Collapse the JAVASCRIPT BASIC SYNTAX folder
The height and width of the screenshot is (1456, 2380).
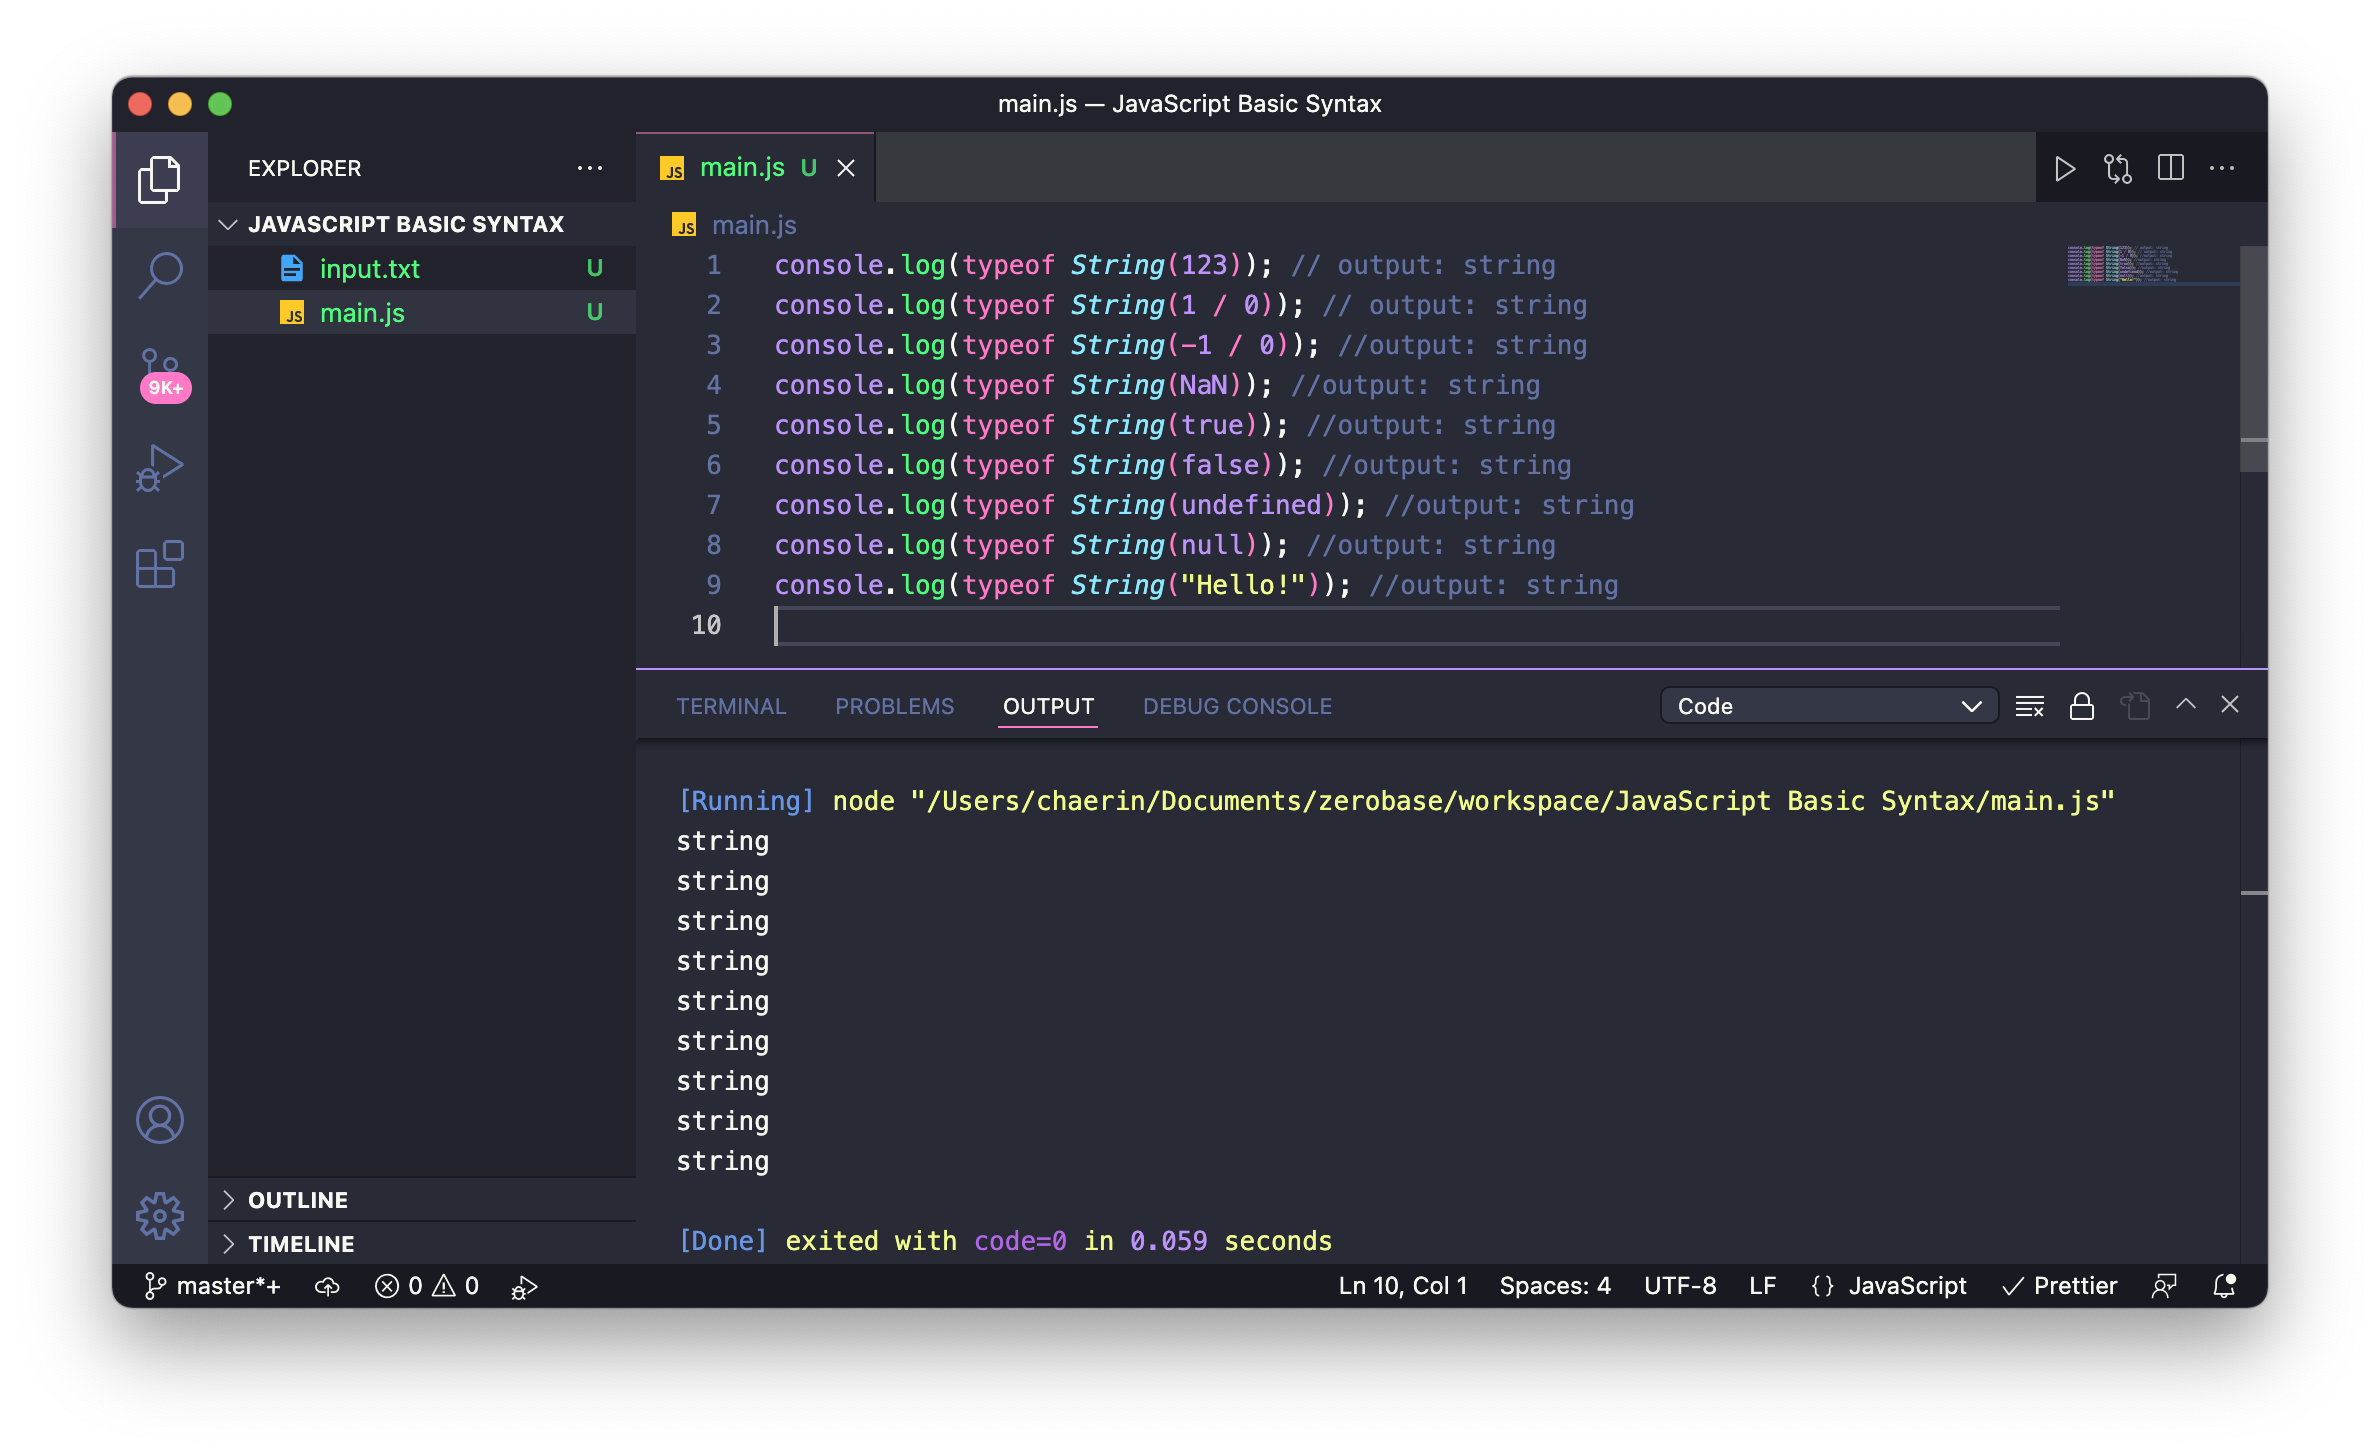(x=405, y=224)
